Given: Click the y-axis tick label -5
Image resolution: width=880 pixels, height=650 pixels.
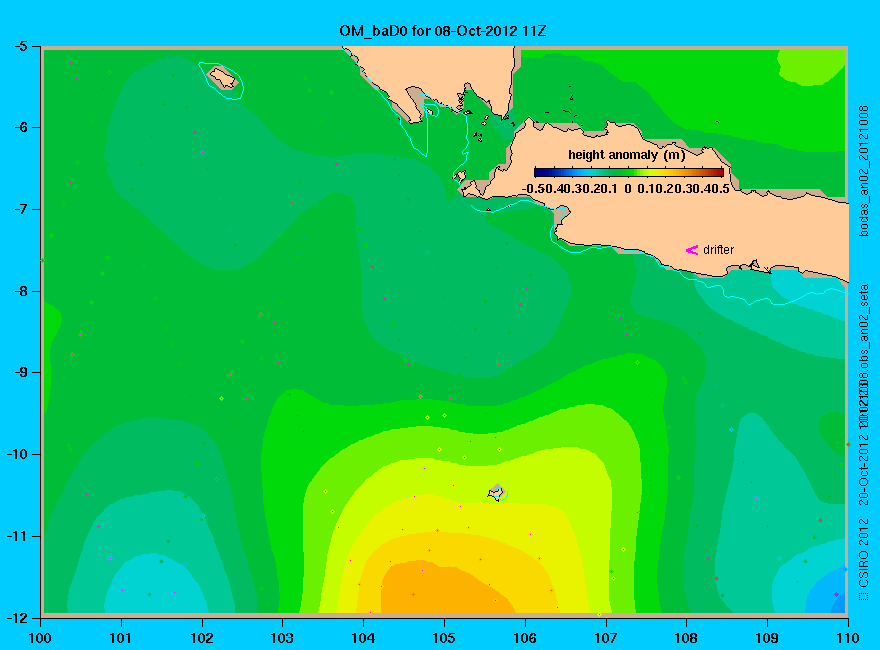Looking at the screenshot, I should click(x=20, y=46).
